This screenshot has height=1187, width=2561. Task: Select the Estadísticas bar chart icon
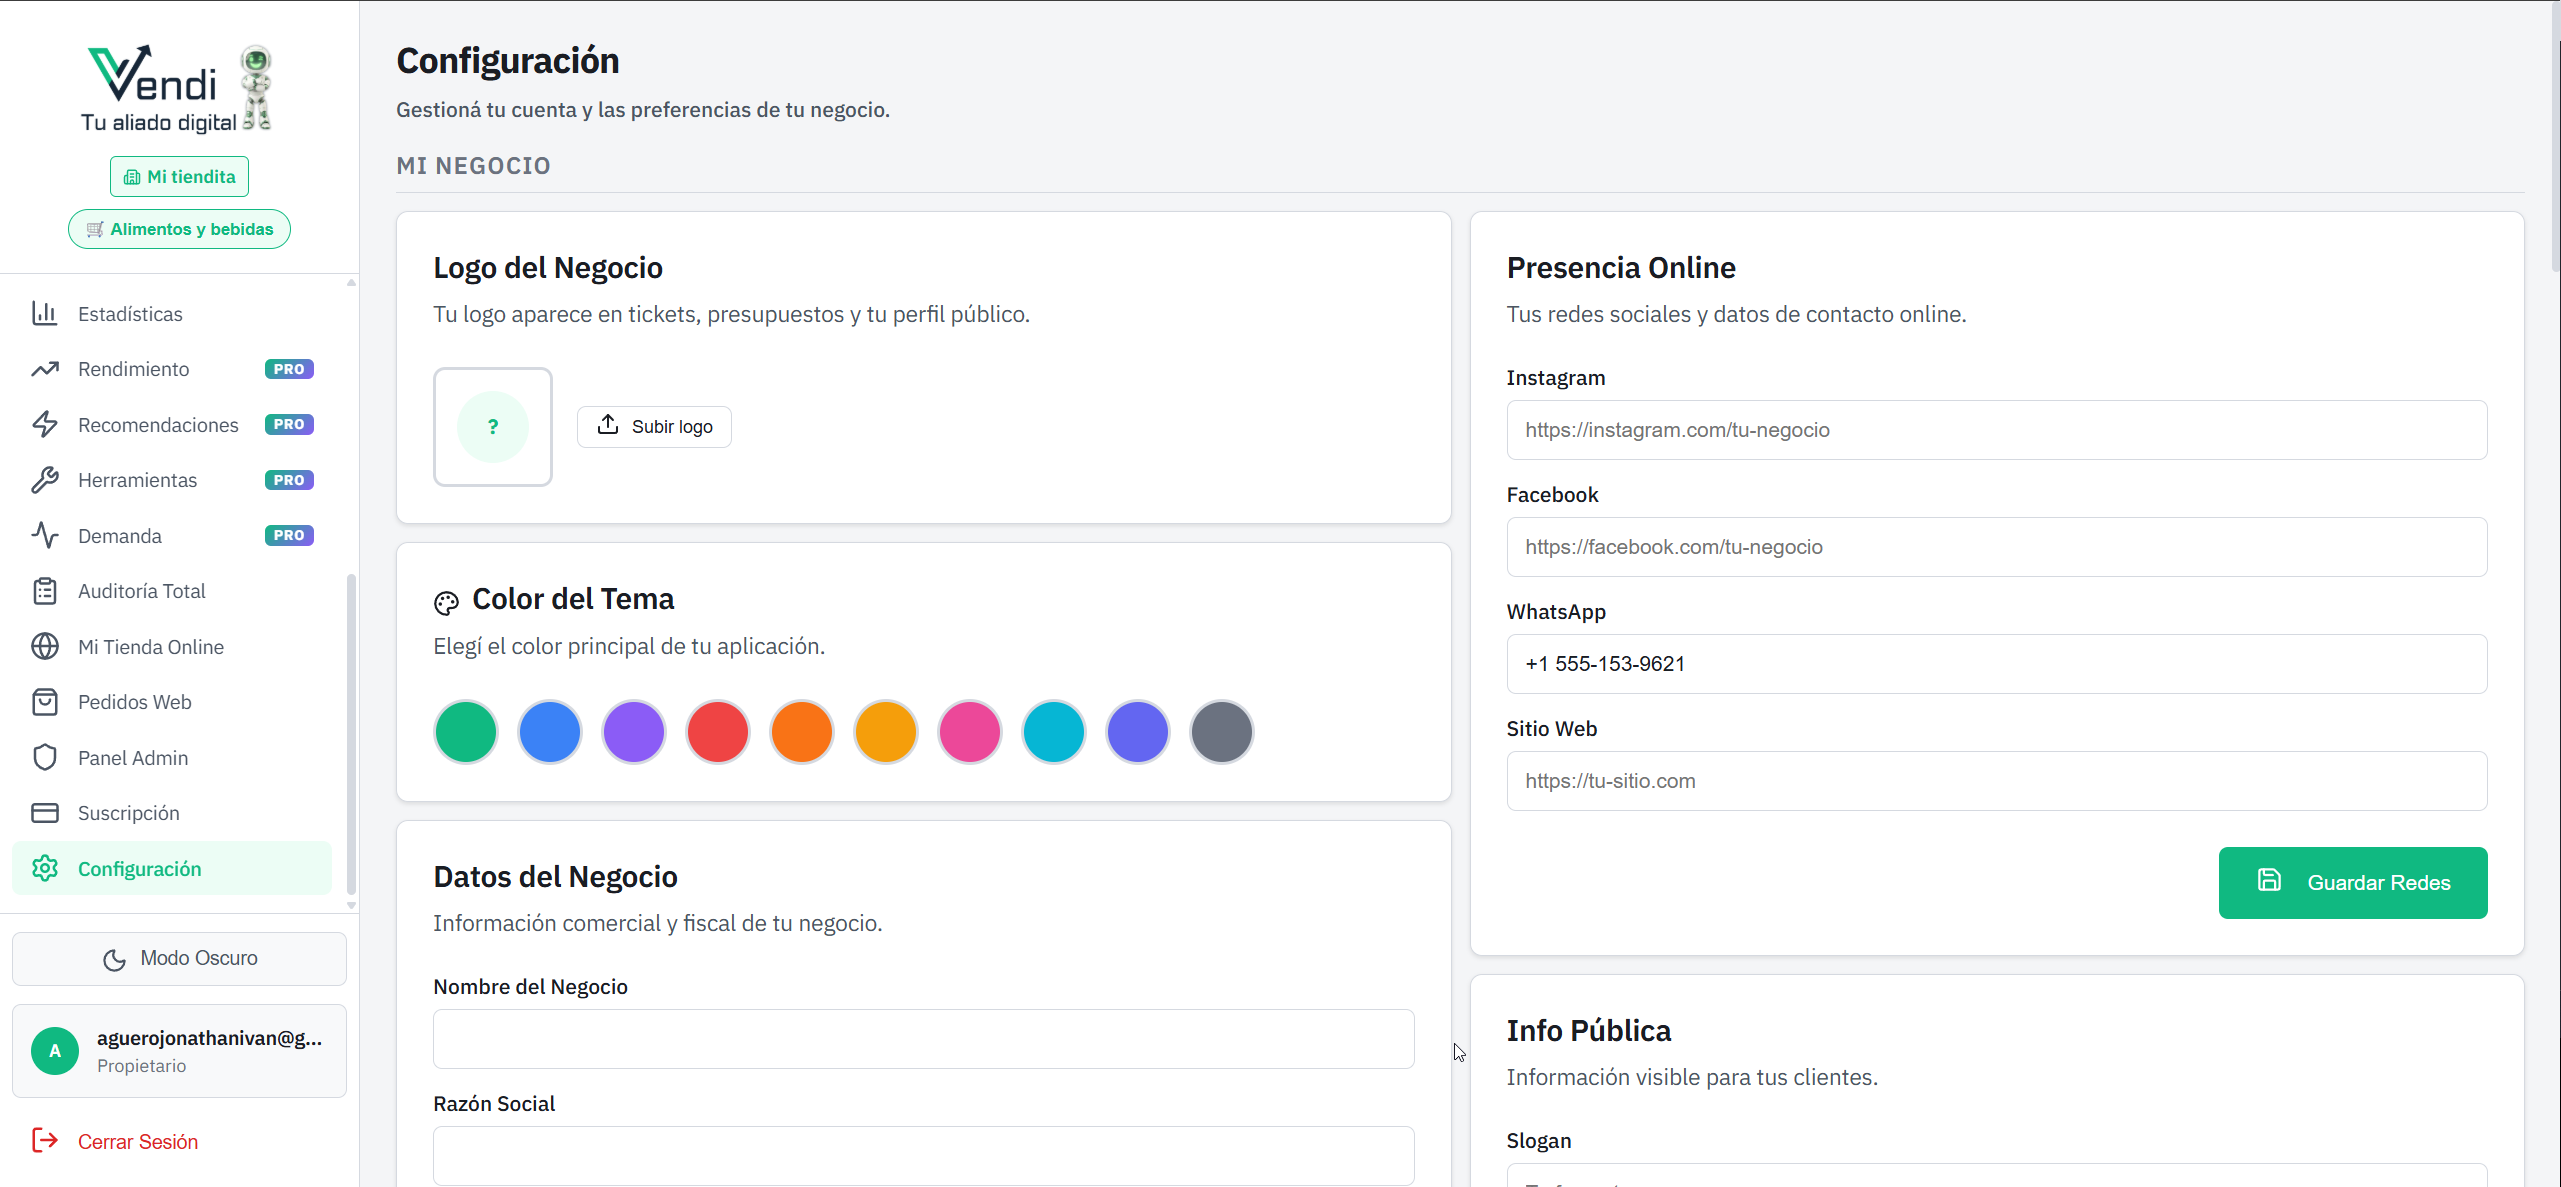[46, 313]
